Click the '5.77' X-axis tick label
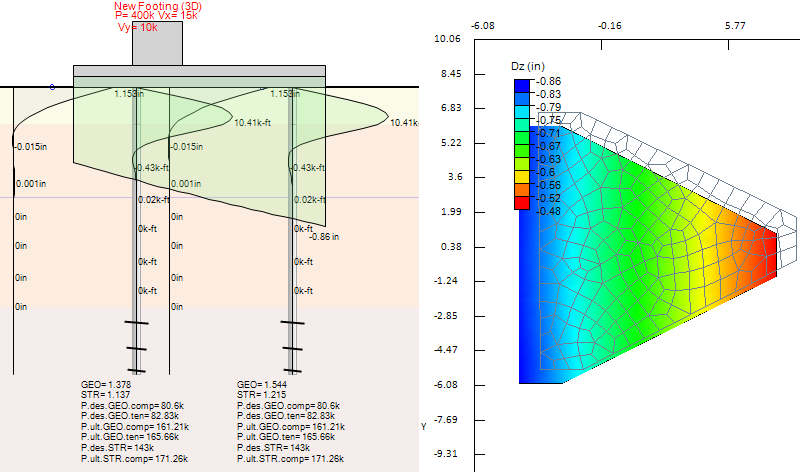The width and height of the screenshot is (800, 472). [735, 26]
